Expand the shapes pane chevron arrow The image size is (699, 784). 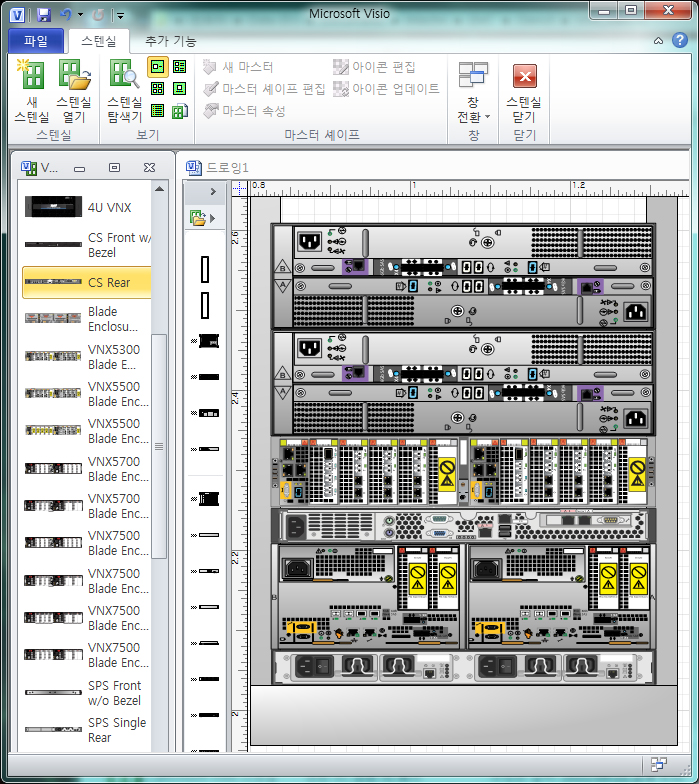tap(213, 192)
